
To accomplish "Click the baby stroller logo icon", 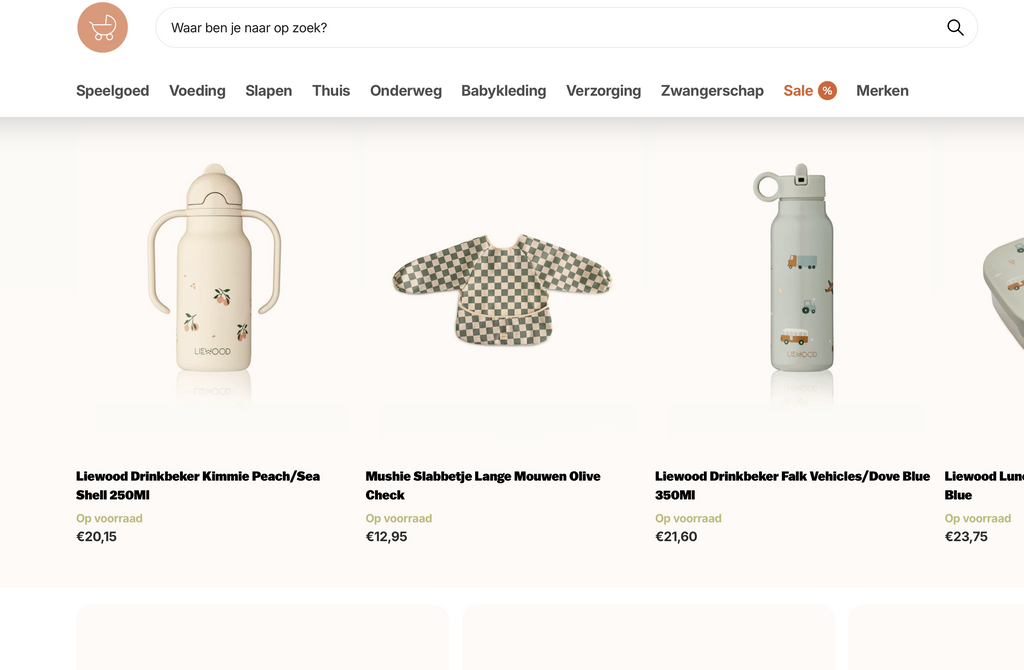I will pyautogui.click(x=102, y=28).
